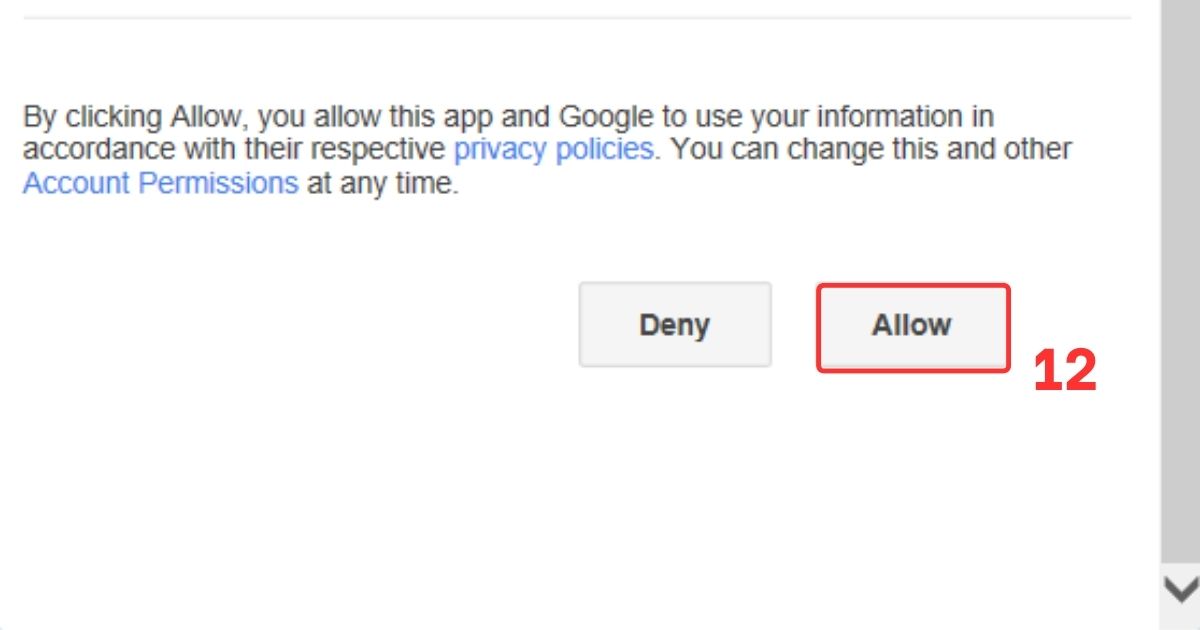Approve the app's information request
Image resolution: width=1200 pixels, height=630 pixels.
[x=910, y=325]
